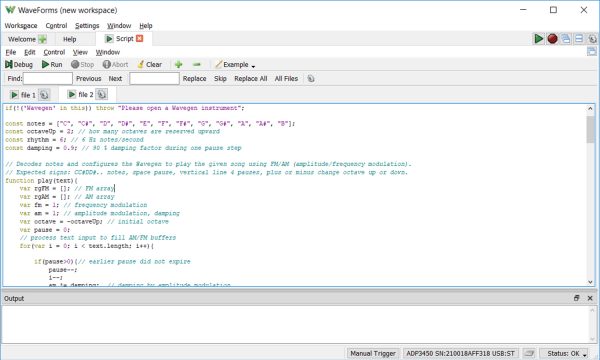Toggle the Manual Trigger button in status bar
This screenshot has width=600, height=360.
click(x=373, y=353)
